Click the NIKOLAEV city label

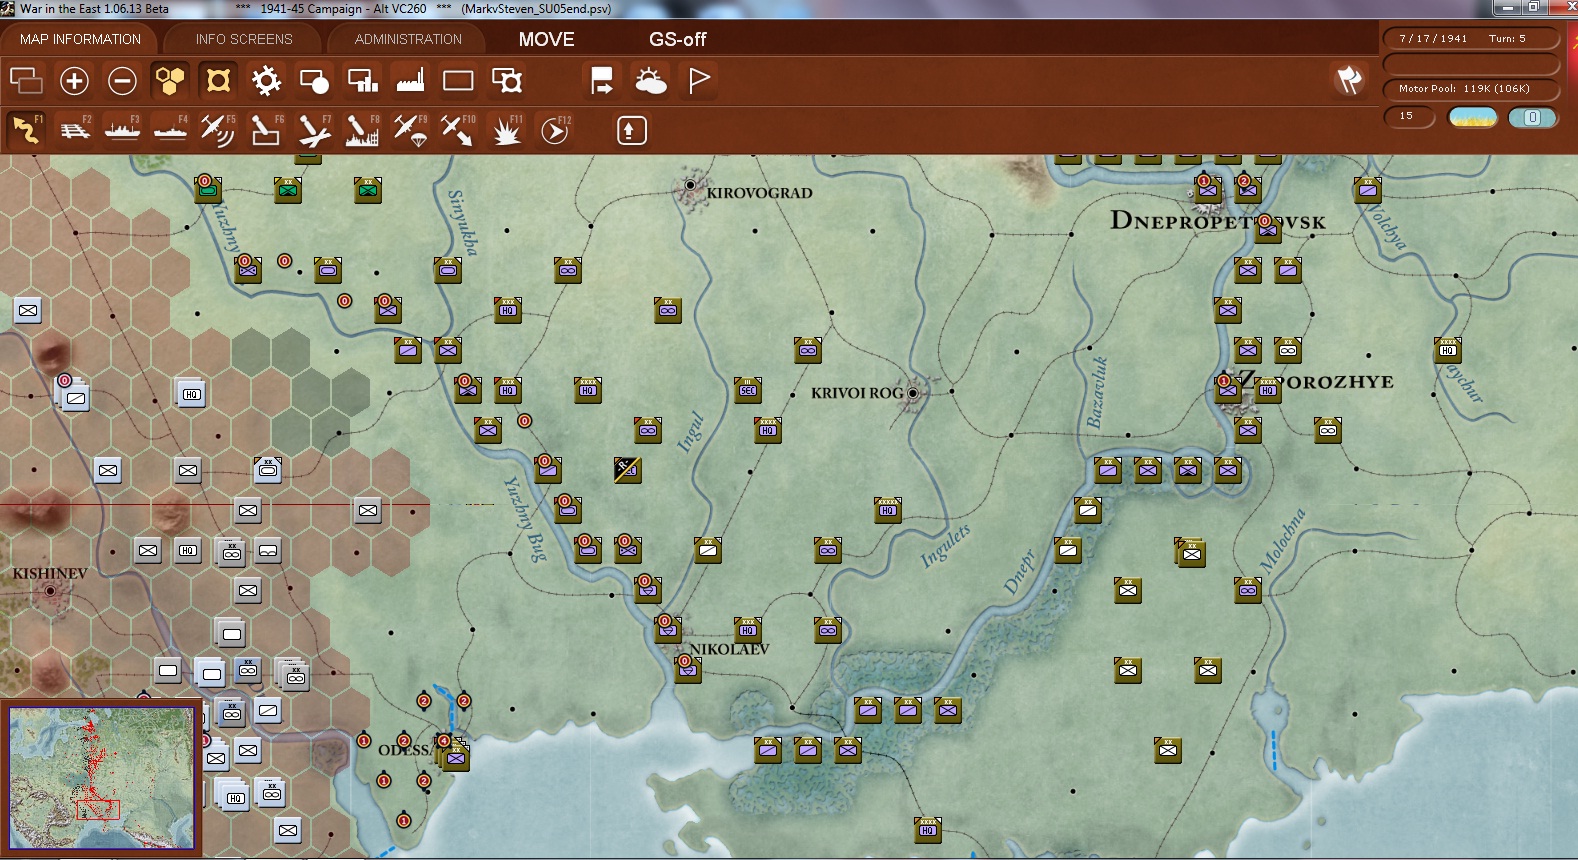click(x=730, y=649)
